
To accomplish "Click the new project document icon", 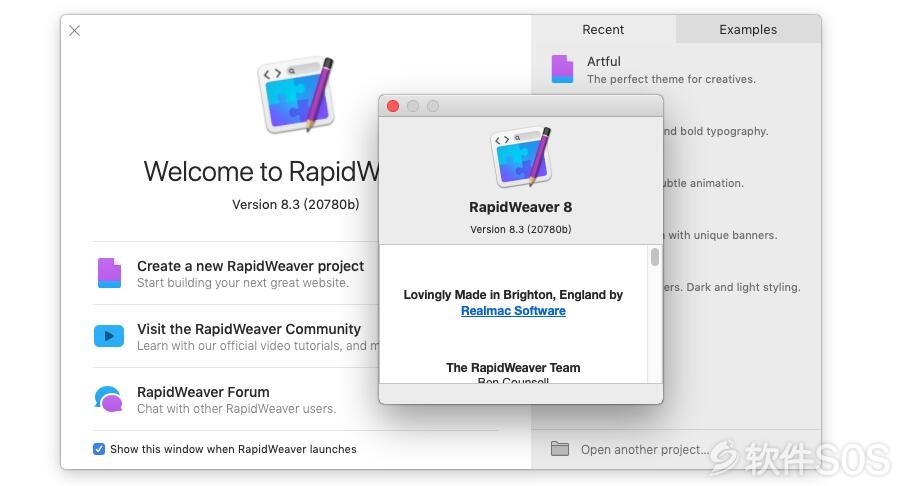I will coord(109,273).
